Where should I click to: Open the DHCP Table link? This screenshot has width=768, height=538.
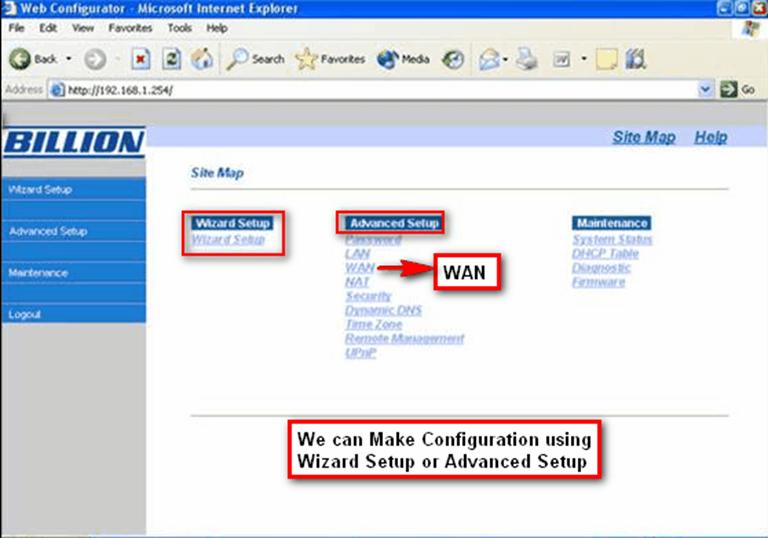click(605, 254)
